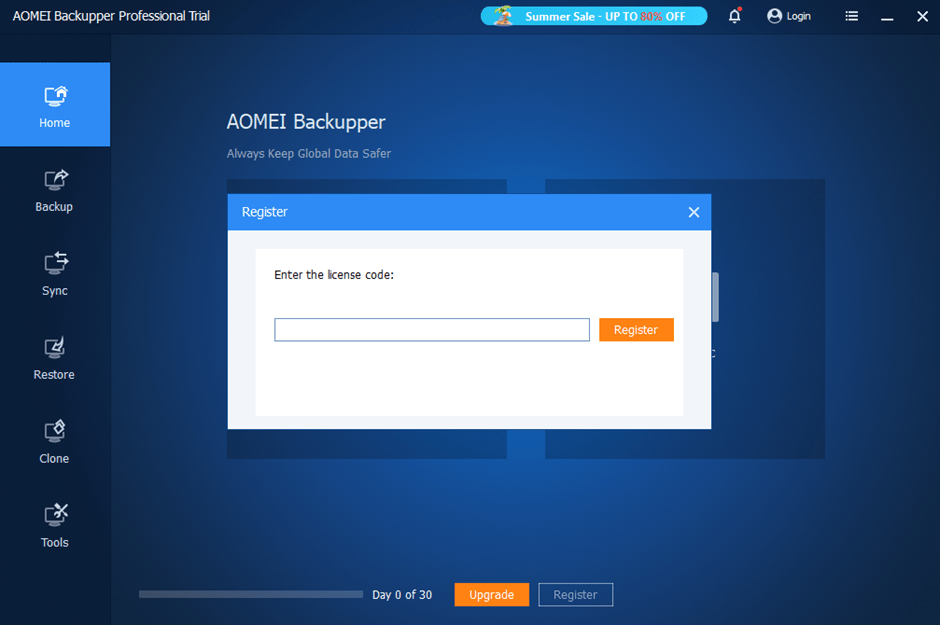940x625 pixels.
Task: Click the Login account button
Action: (789, 16)
